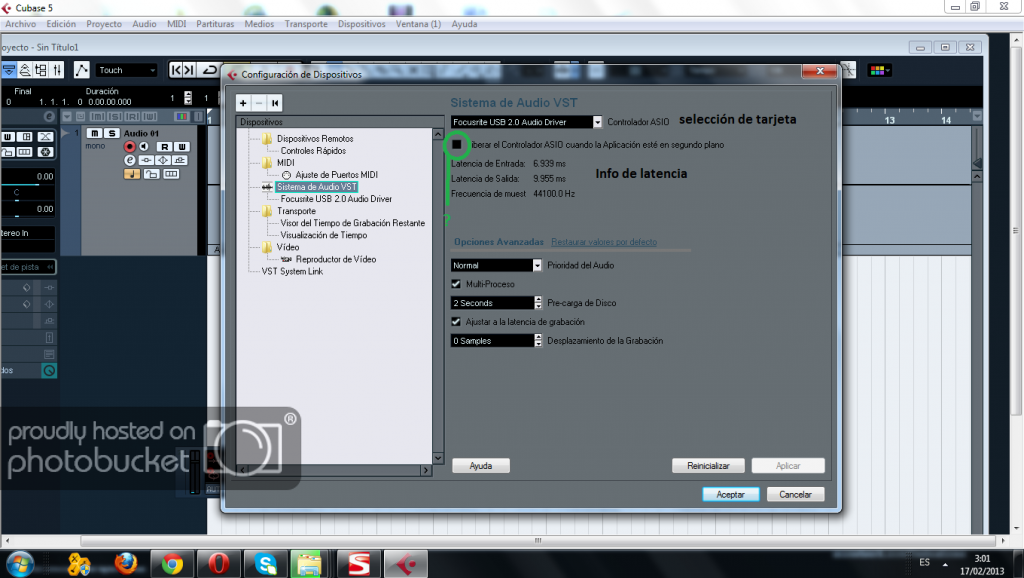The image size is (1024, 578).
Task: Click the reset devices arrow icon
Action: pyautogui.click(x=275, y=103)
